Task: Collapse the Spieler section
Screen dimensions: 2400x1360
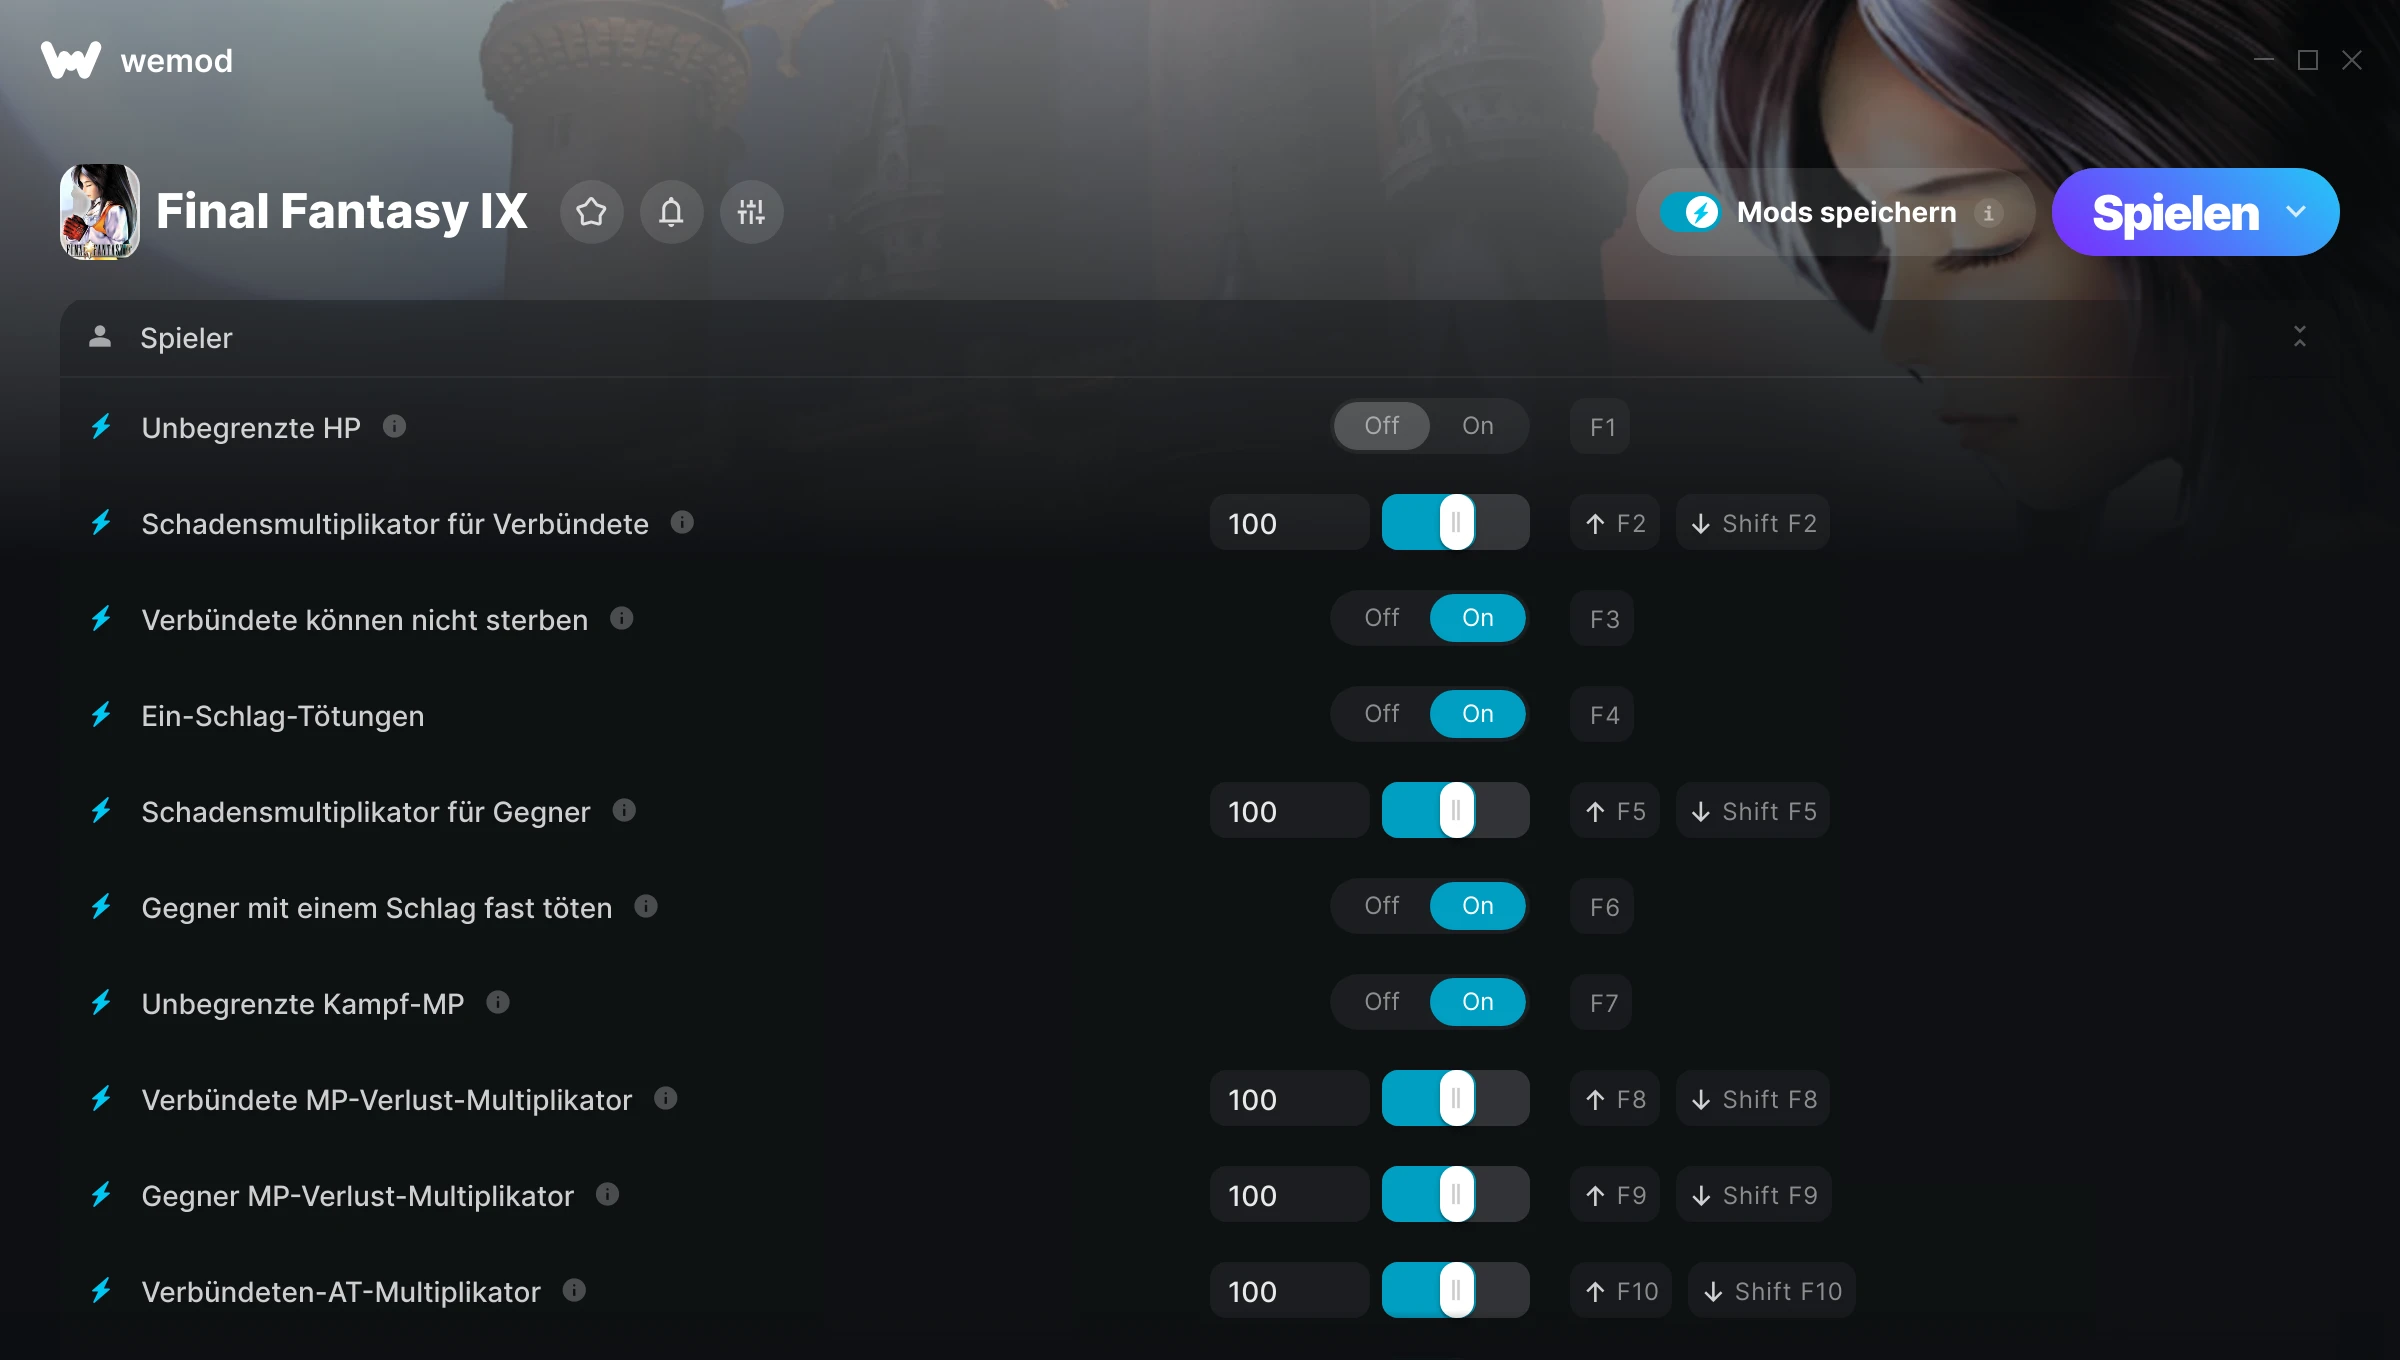Action: 2299,337
